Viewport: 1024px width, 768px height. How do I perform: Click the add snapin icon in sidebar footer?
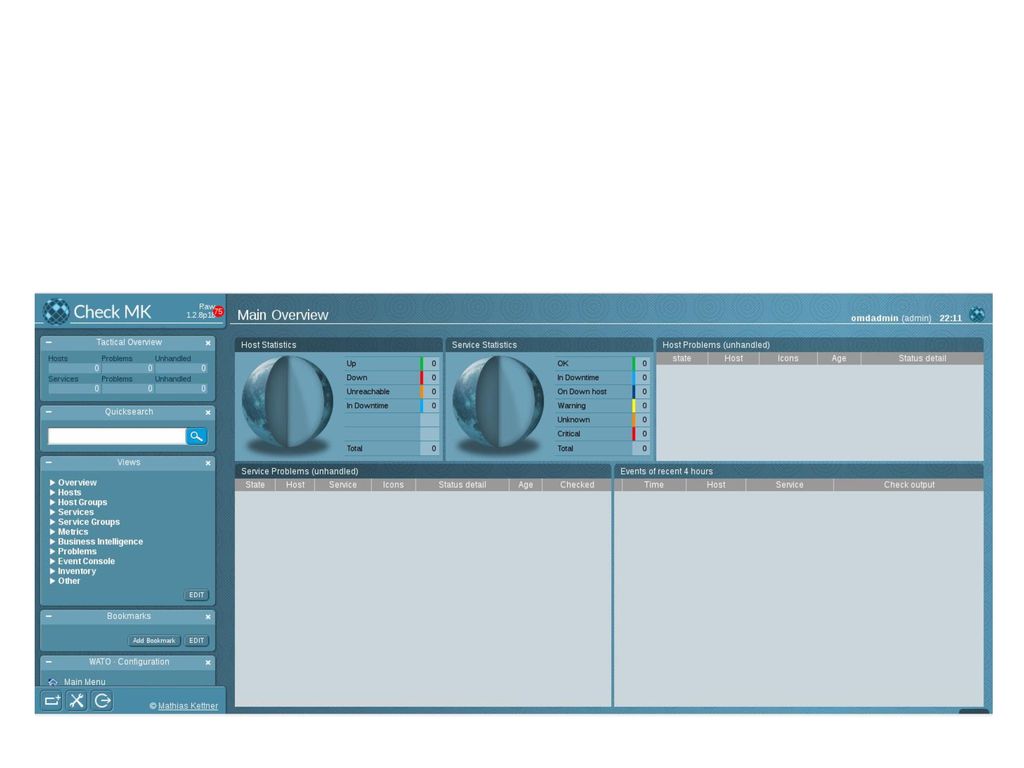pos(52,701)
